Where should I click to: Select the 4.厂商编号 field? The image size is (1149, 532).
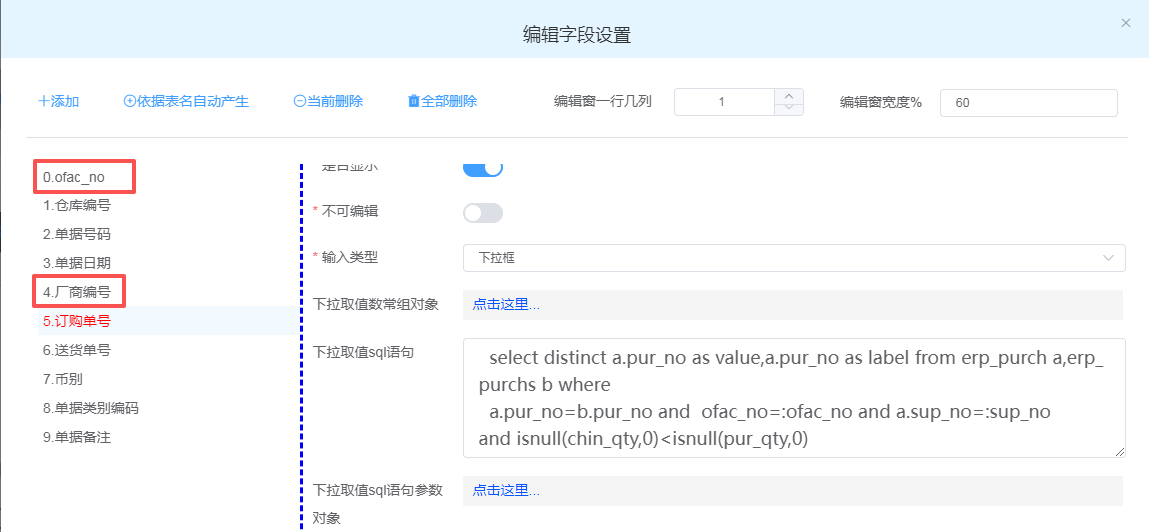76,293
